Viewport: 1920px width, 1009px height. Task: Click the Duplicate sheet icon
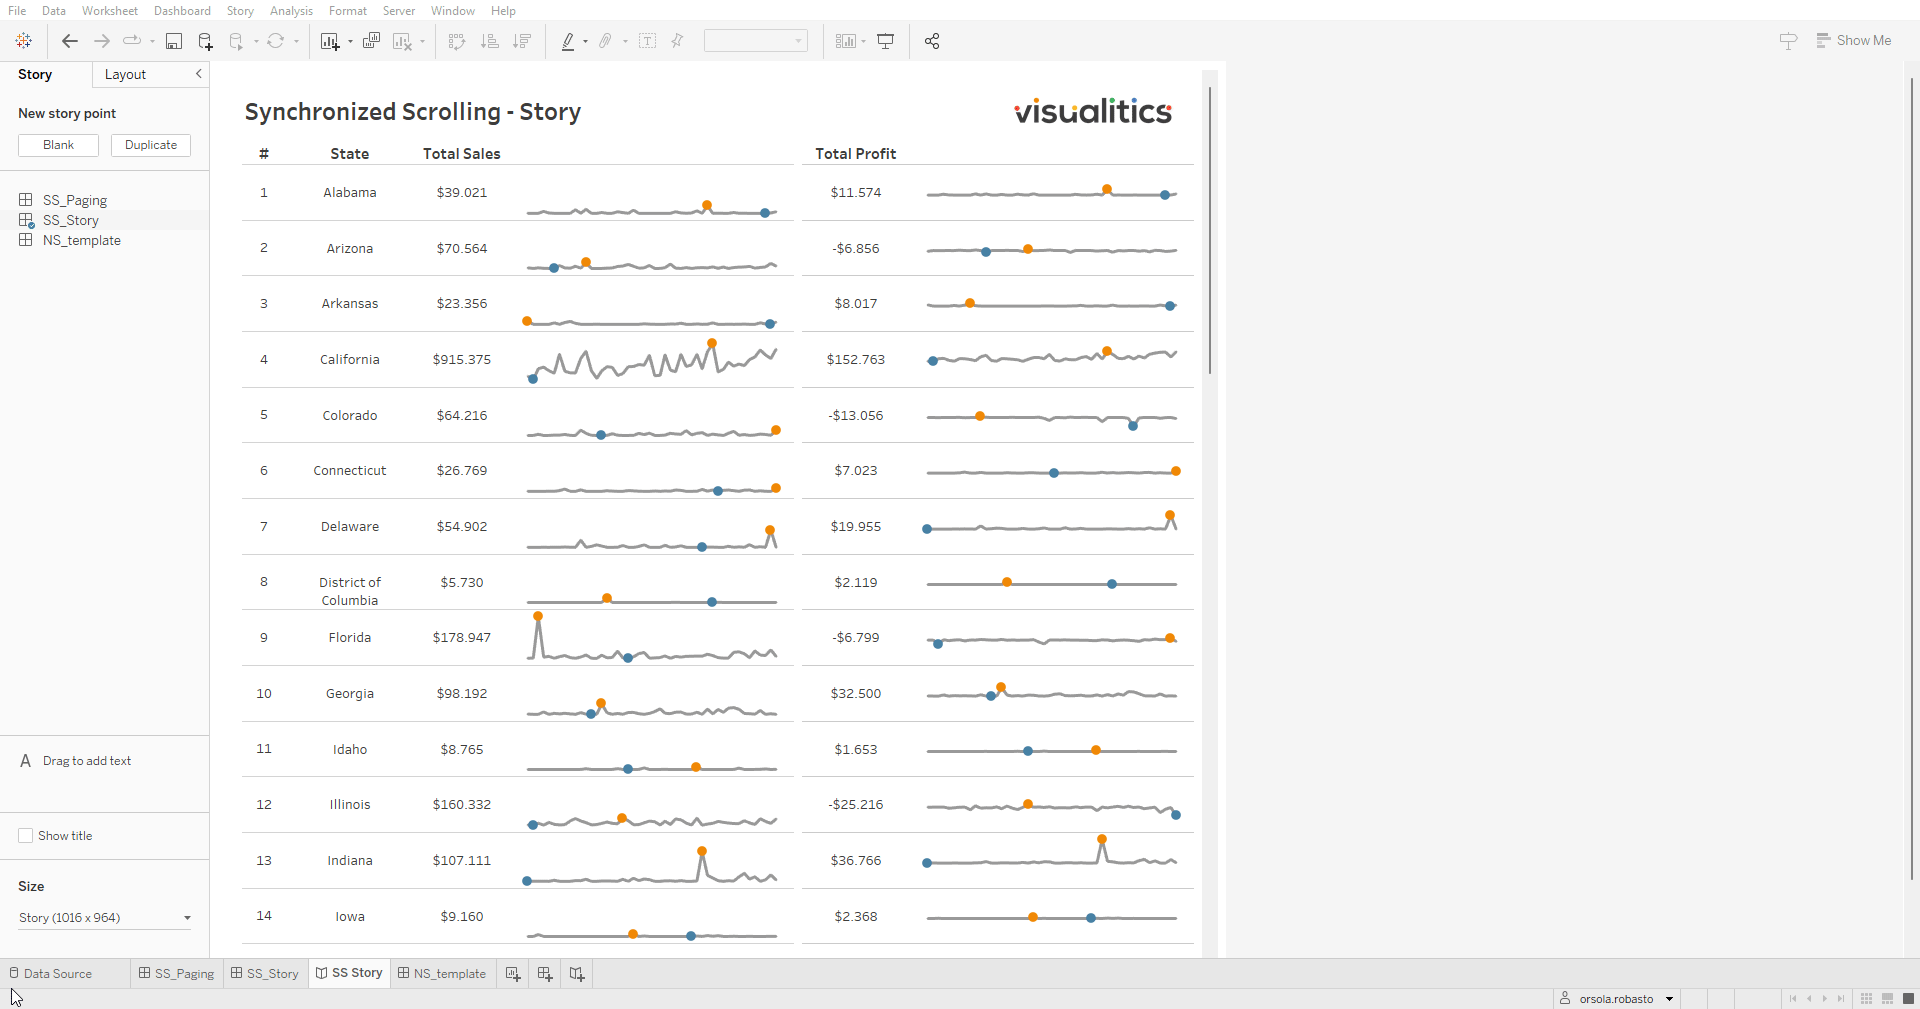tap(371, 41)
